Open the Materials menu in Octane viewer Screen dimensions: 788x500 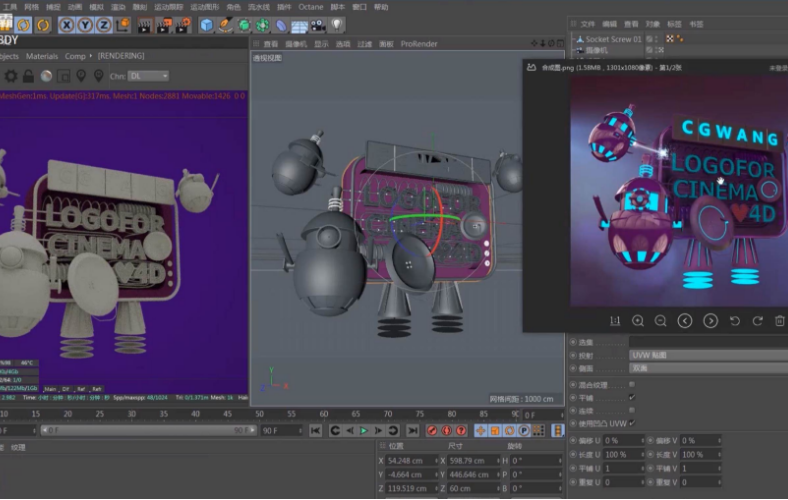[42, 56]
